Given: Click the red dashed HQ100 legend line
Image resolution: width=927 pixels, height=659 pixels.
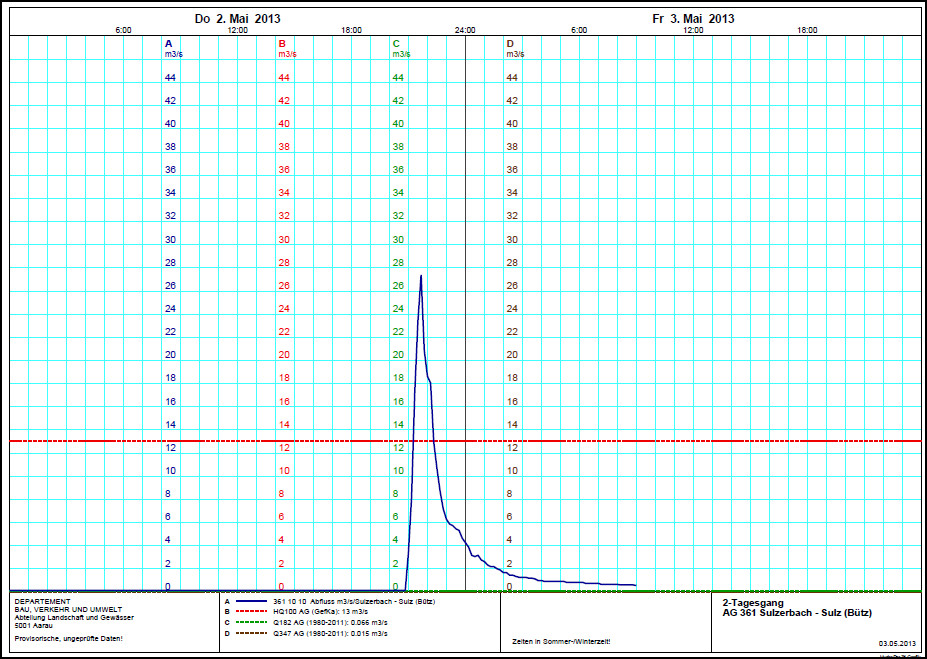Looking at the screenshot, I should (250, 610).
